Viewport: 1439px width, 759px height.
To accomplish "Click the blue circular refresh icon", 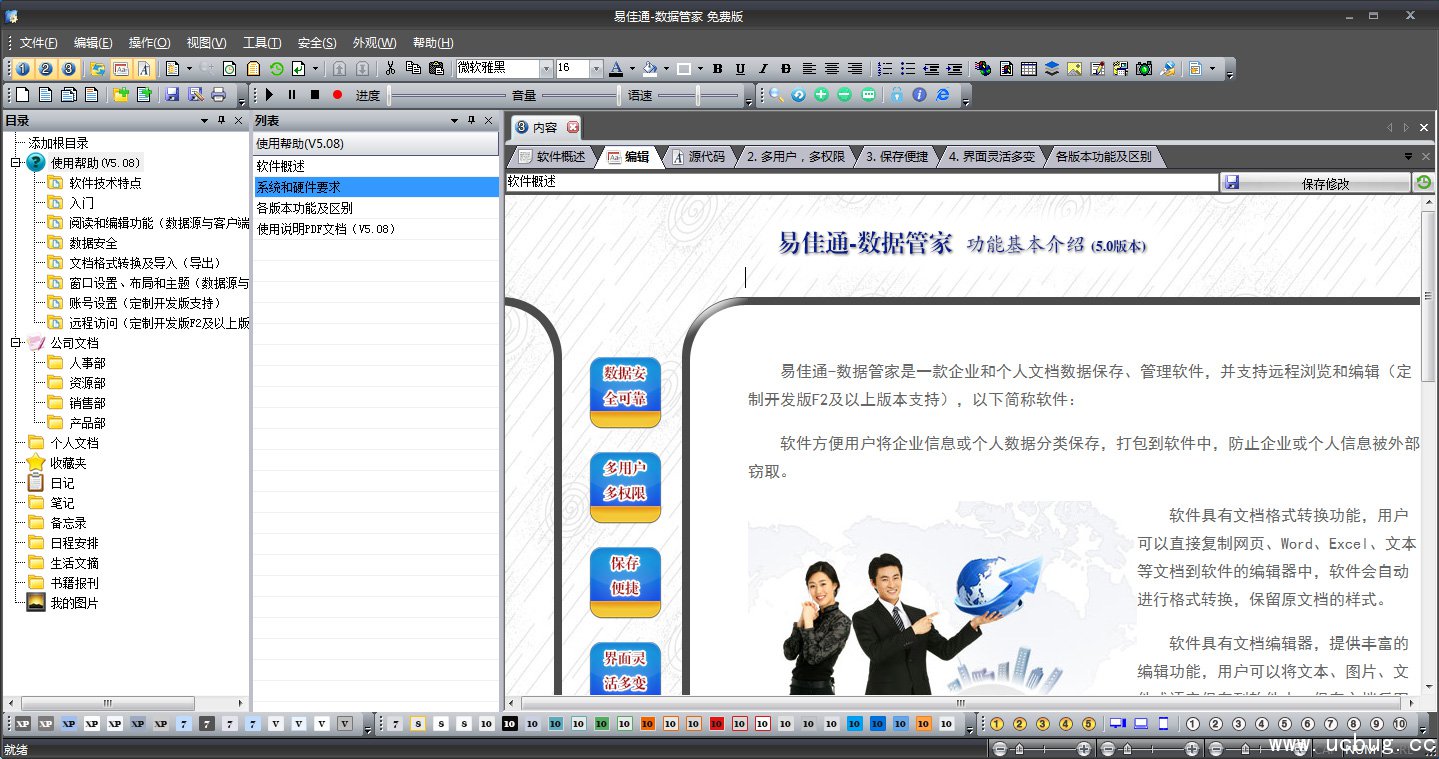I will tap(798, 94).
